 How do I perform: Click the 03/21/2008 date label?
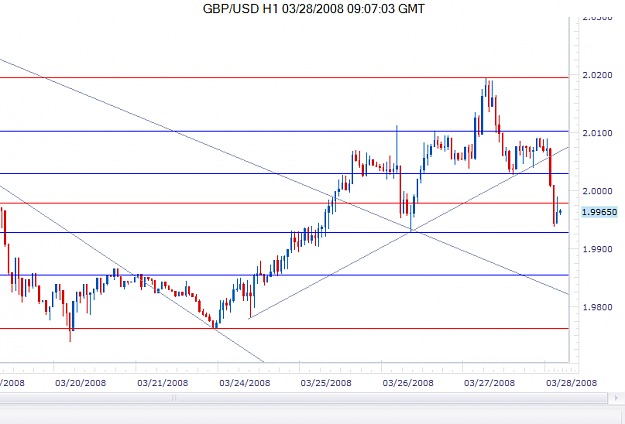tap(162, 383)
